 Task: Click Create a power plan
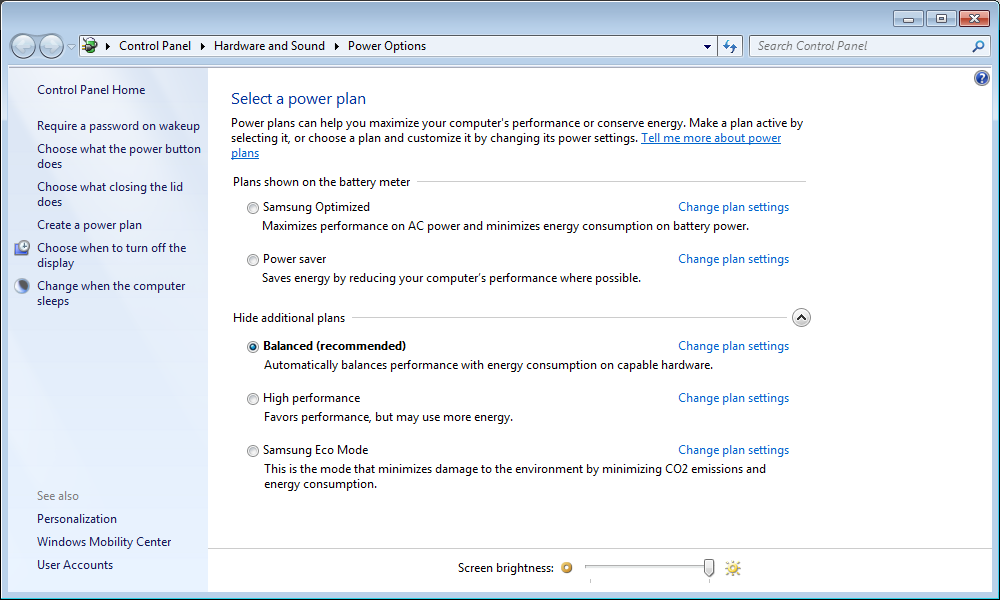pyautogui.click(x=89, y=225)
